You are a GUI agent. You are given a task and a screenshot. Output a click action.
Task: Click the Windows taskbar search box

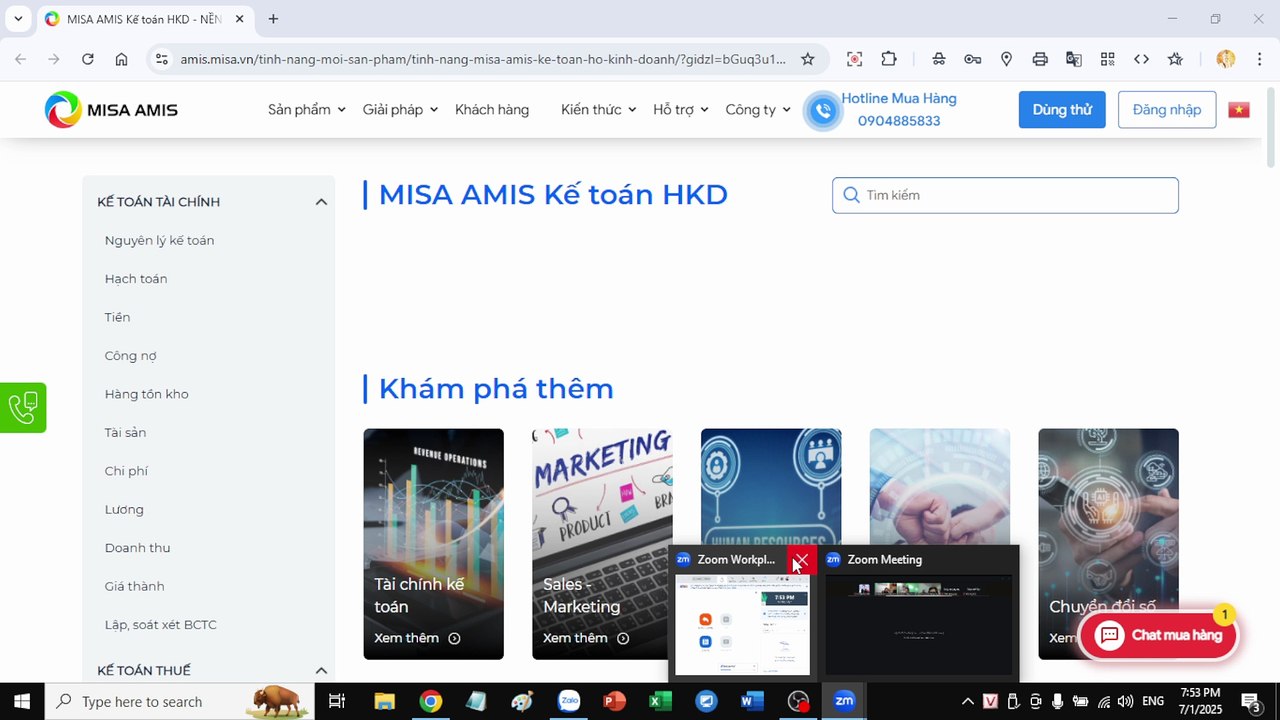[178, 701]
